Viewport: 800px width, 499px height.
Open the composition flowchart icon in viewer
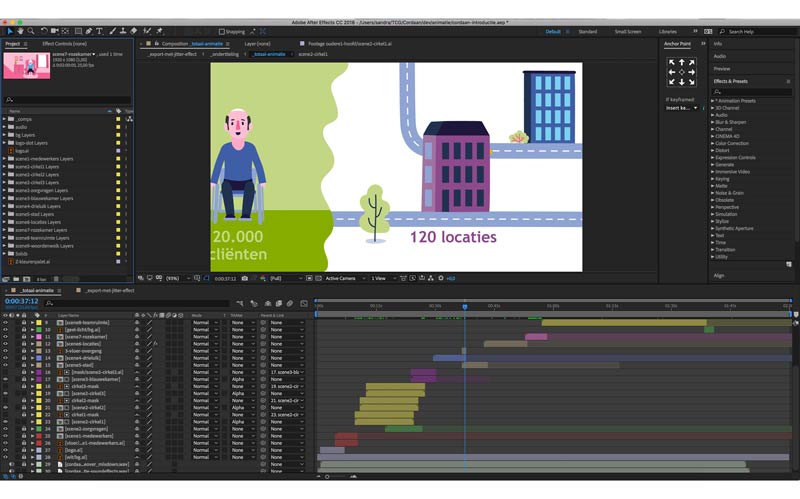coord(431,279)
